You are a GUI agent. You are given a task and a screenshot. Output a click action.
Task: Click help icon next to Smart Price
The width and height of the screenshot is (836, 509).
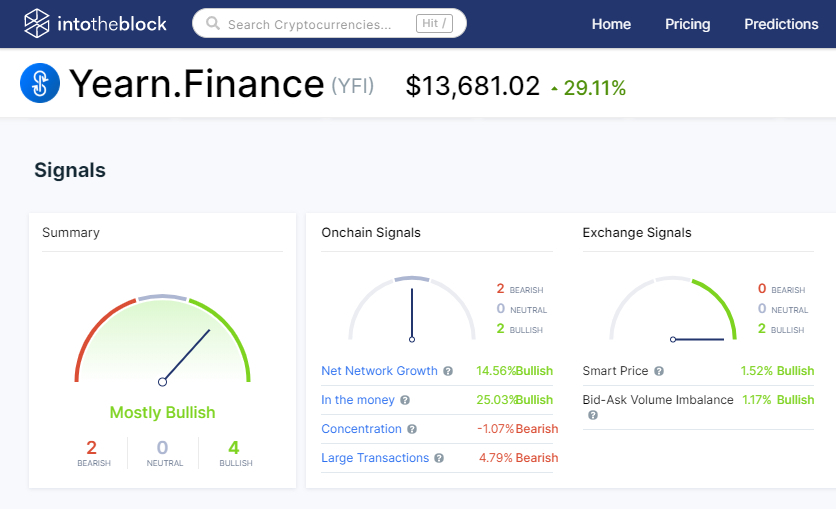[659, 371]
